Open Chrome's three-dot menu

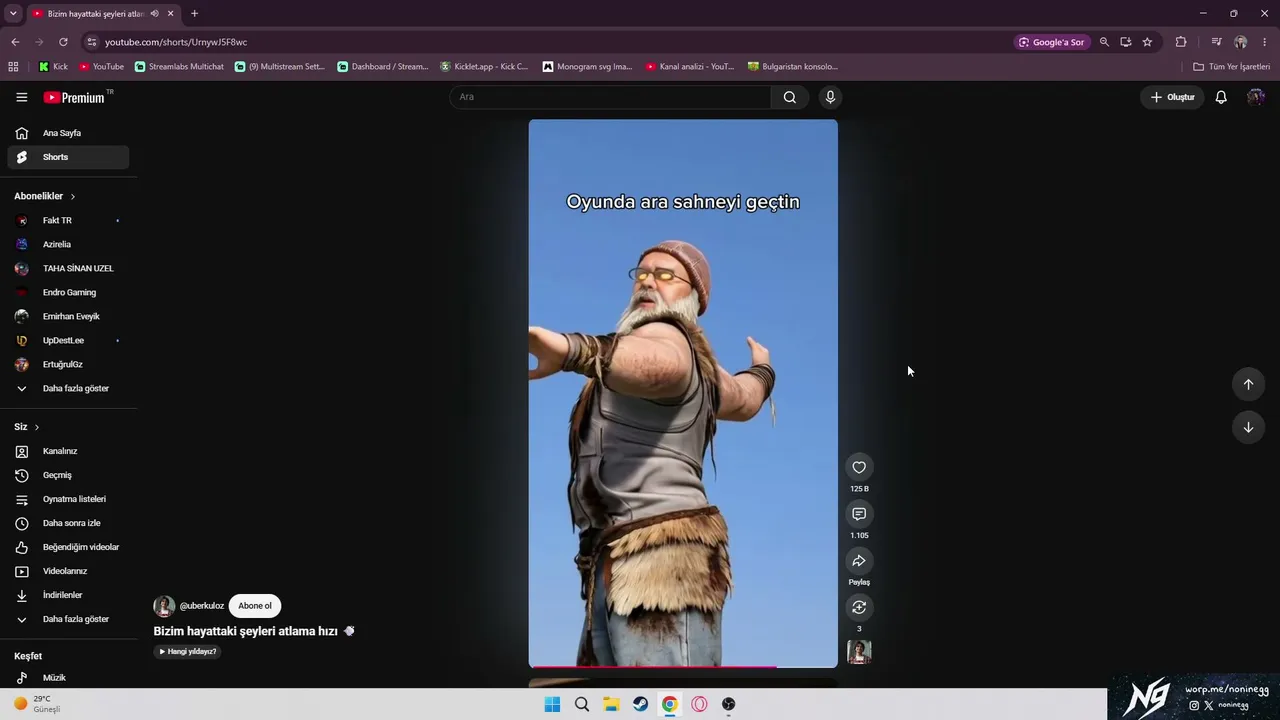point(1265,42)
